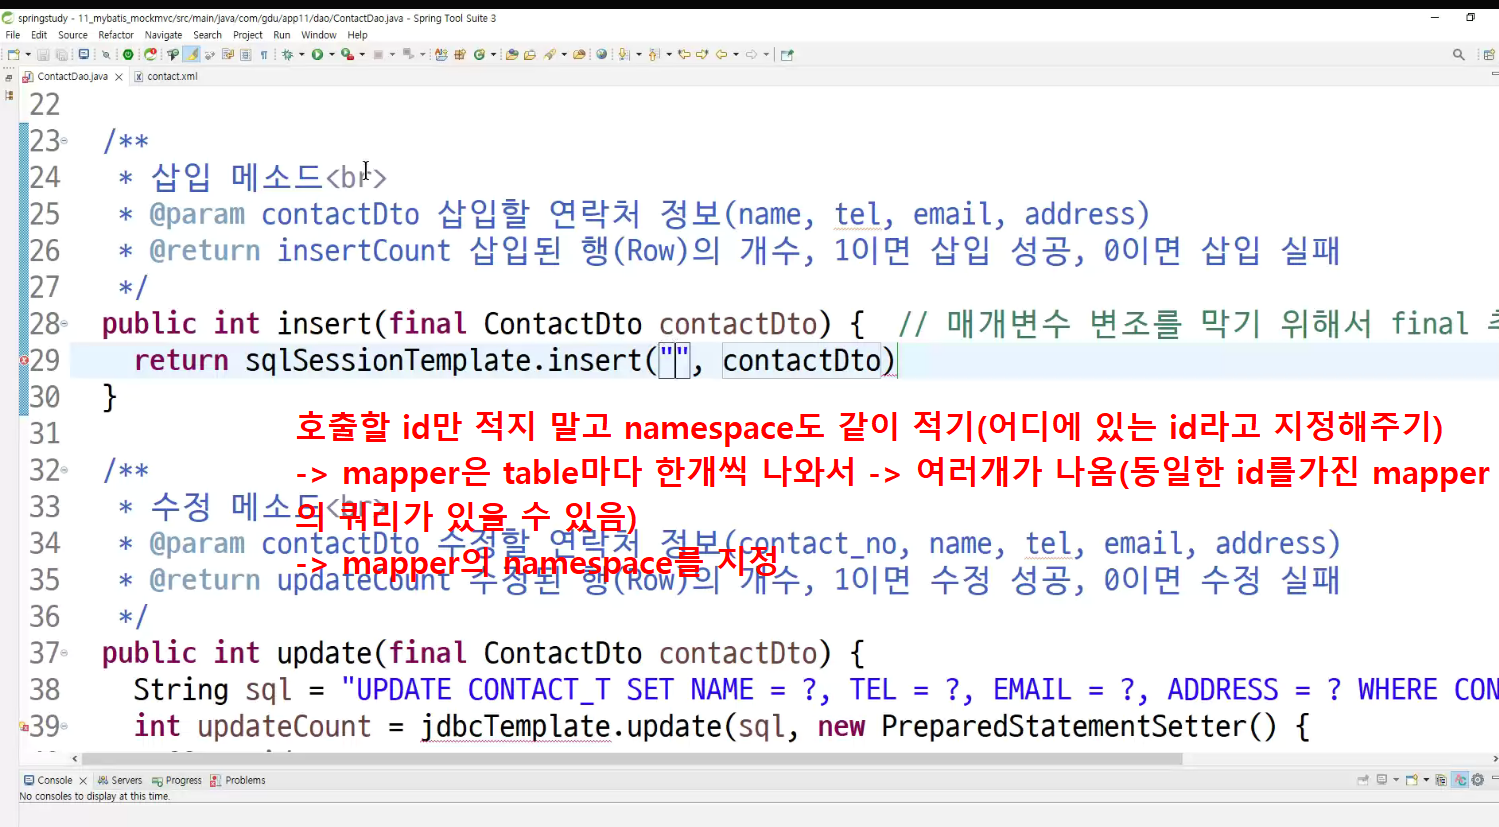Open the internal Web Browser globe icon
The image size is (1499, 827).
point(601,55)
